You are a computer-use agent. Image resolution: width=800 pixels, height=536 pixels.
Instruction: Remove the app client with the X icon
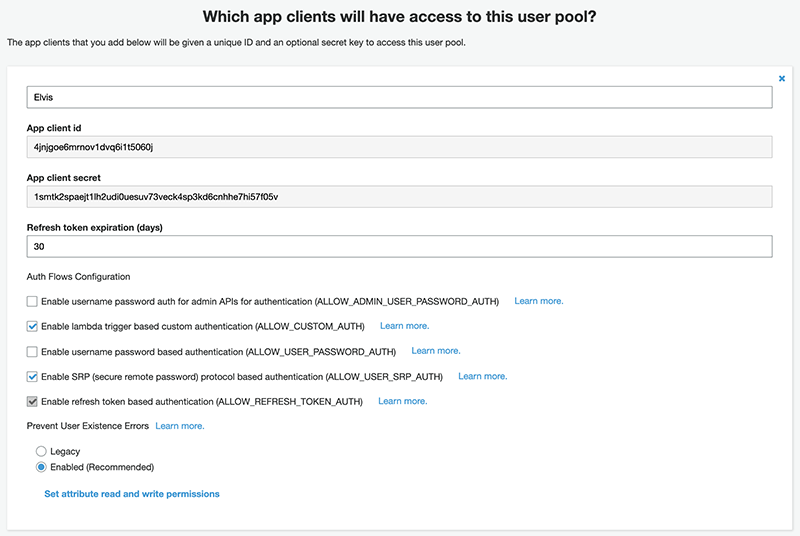(x=782, y=79)
